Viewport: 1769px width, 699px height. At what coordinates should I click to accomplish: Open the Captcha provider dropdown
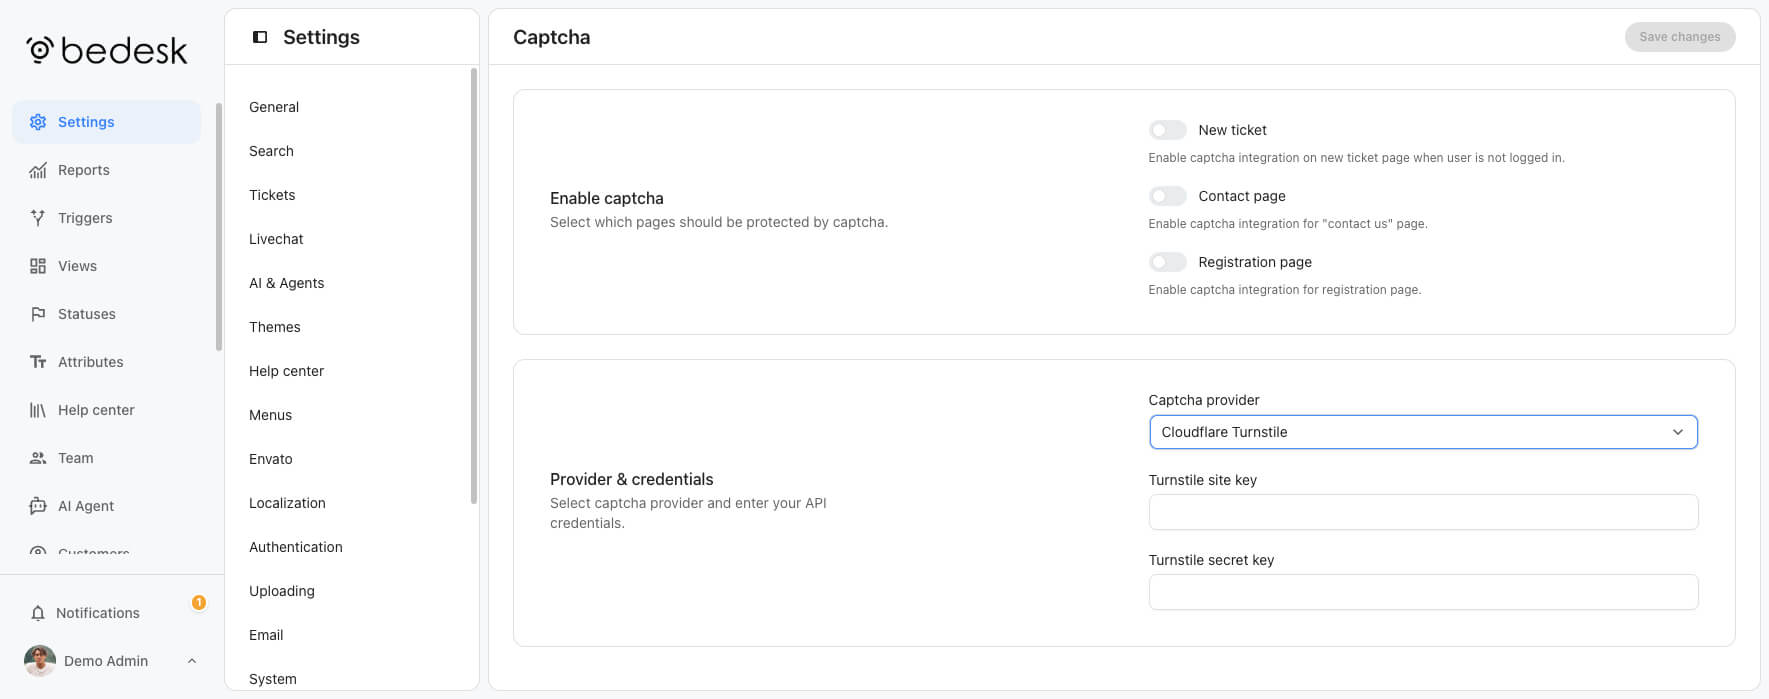[x=1423, y=432]
